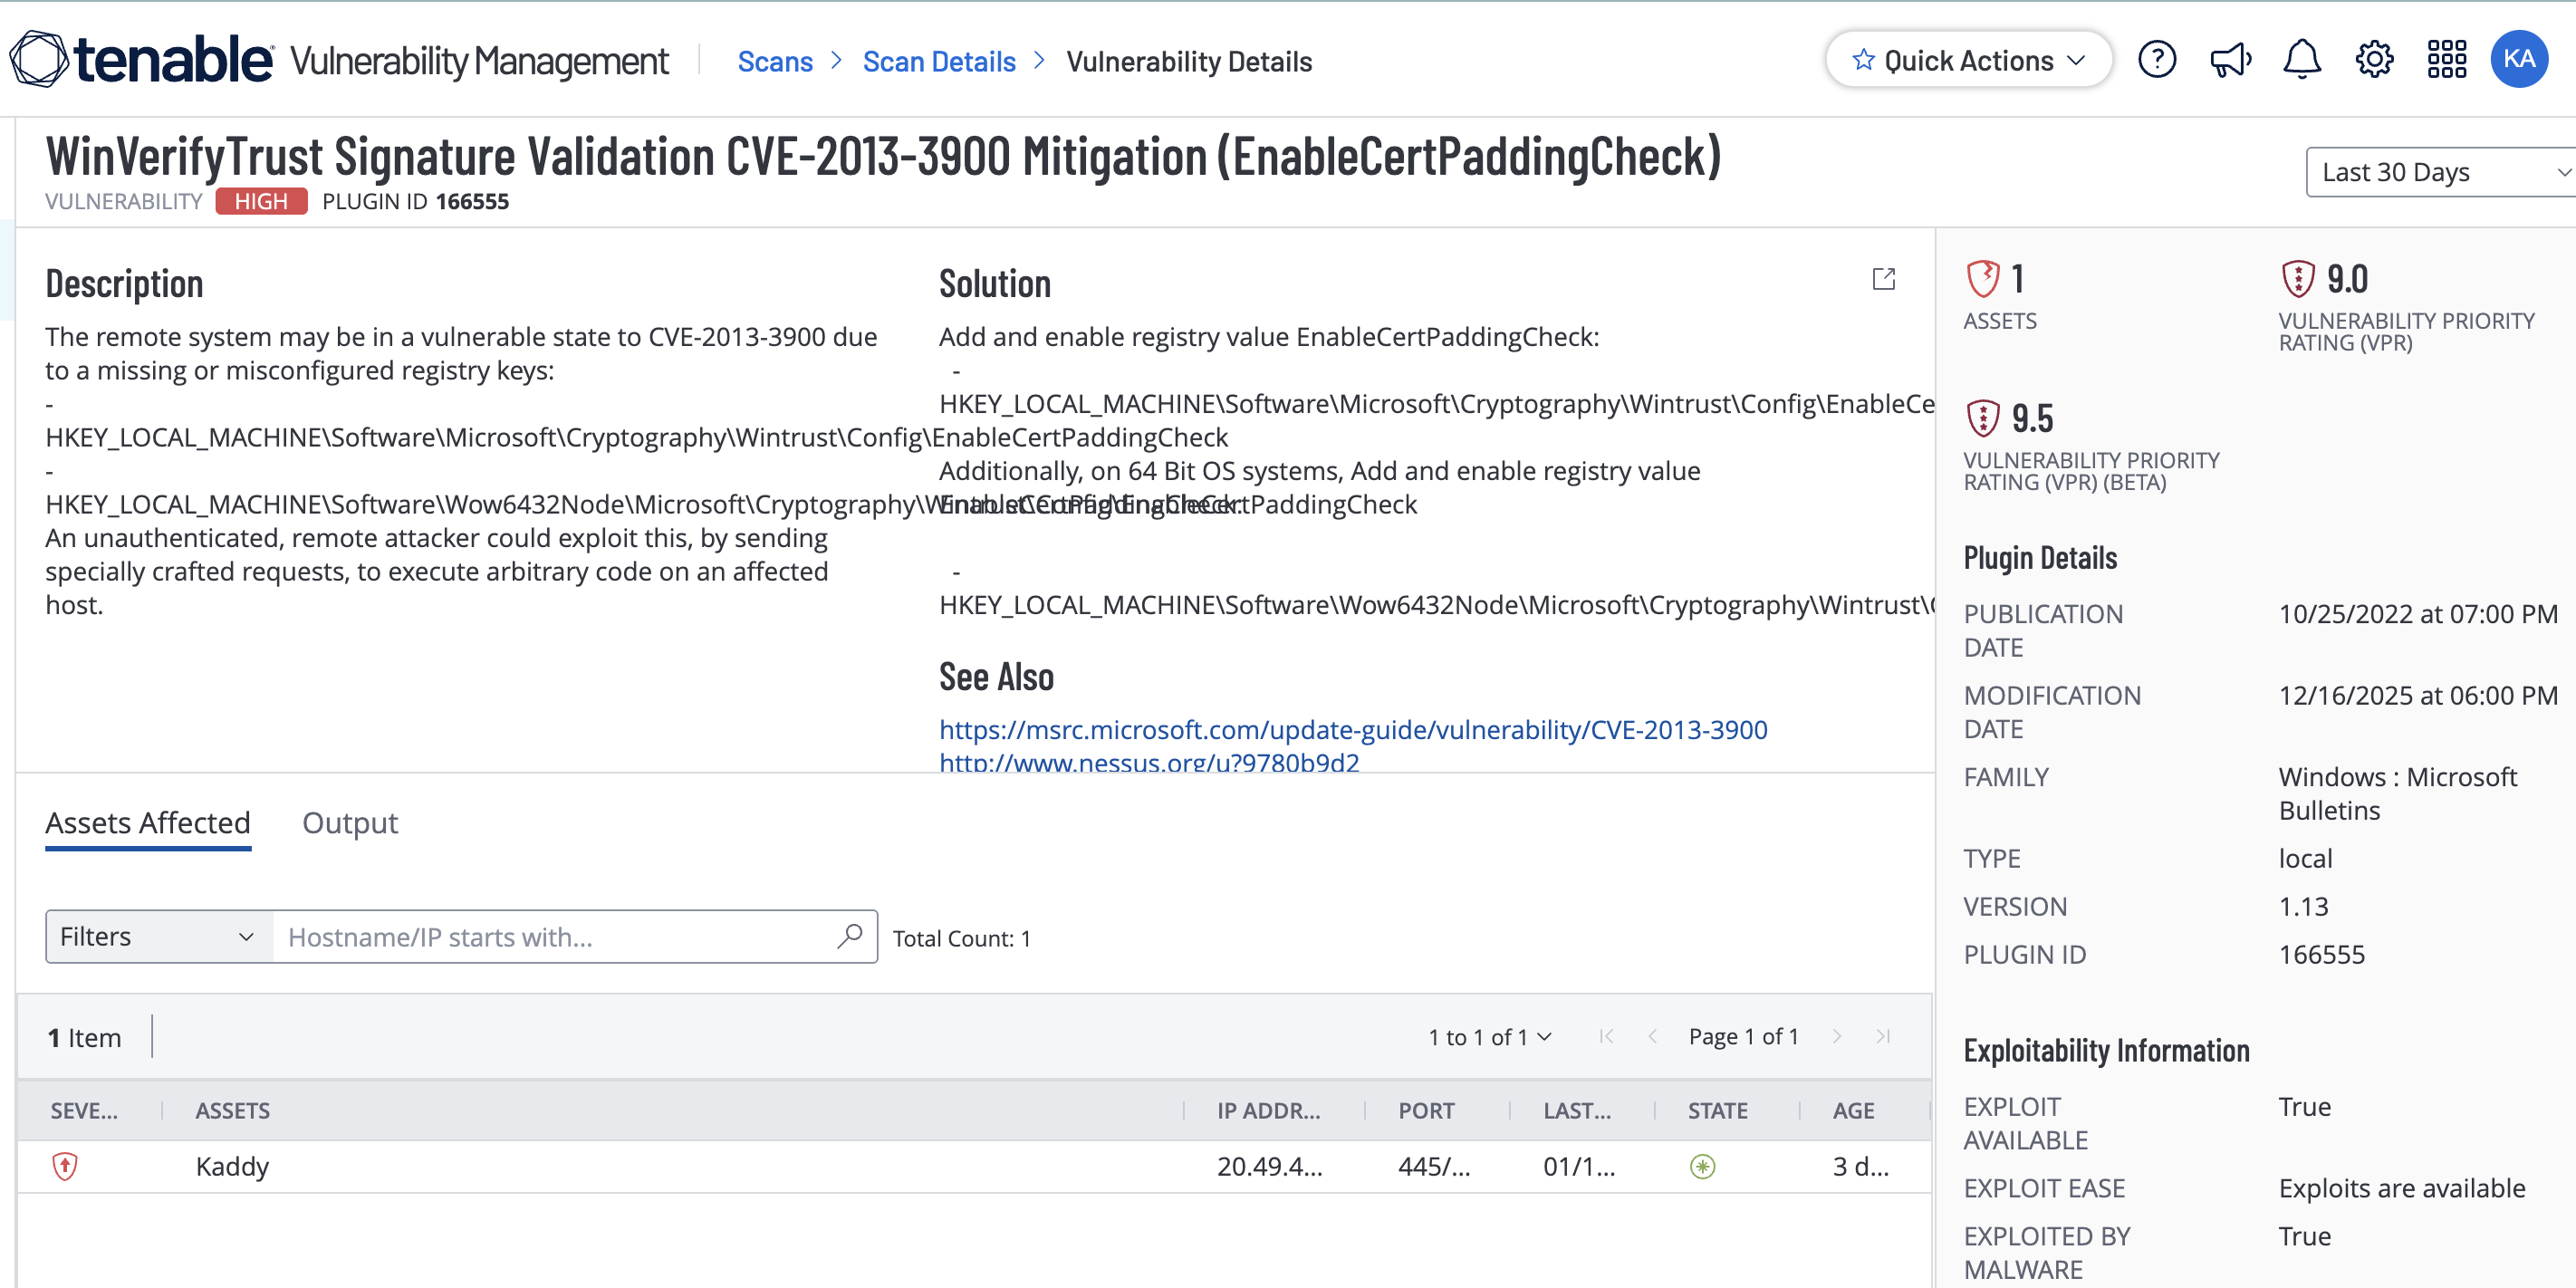
Task: Click the search magnifier icon
Action: click(850, 936)
